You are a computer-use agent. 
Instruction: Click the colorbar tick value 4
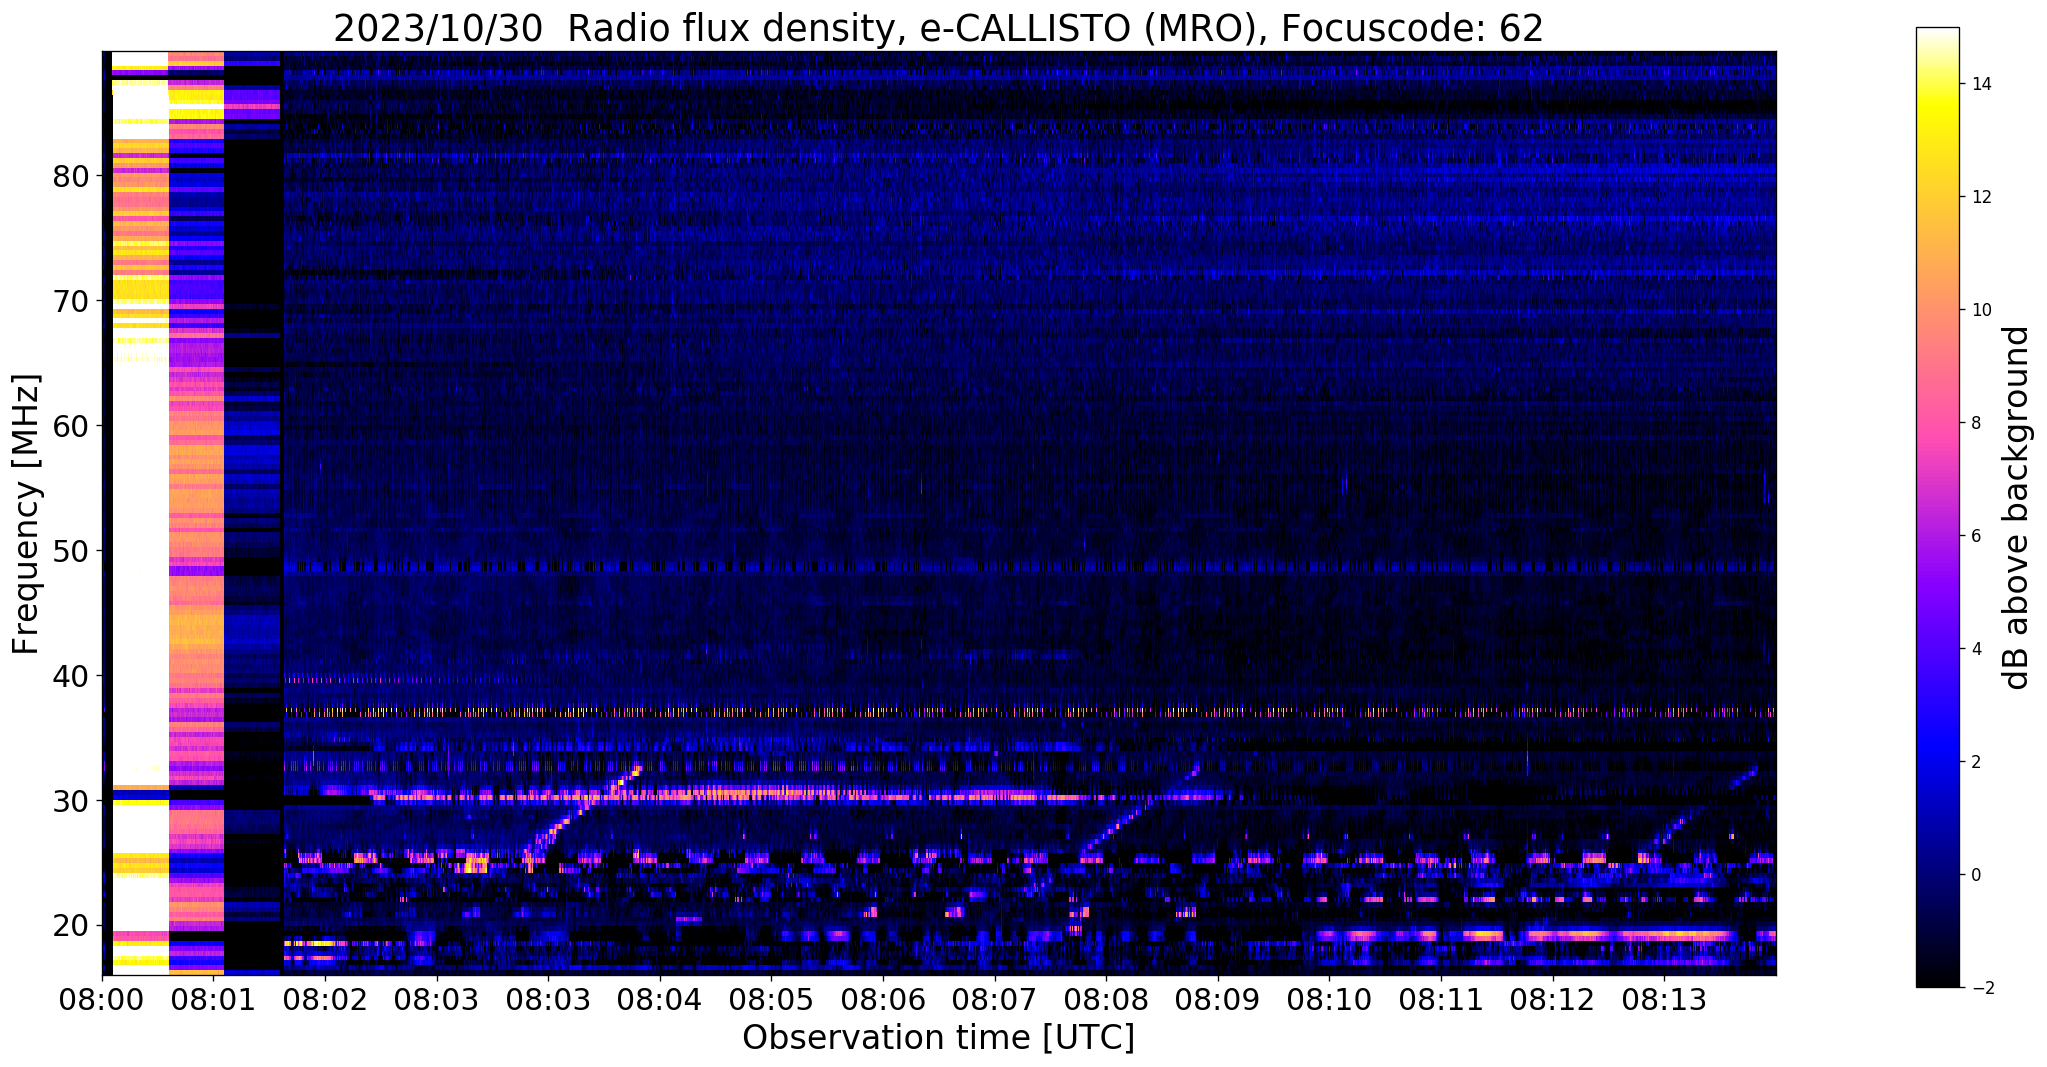click(x=1975, y=649)
